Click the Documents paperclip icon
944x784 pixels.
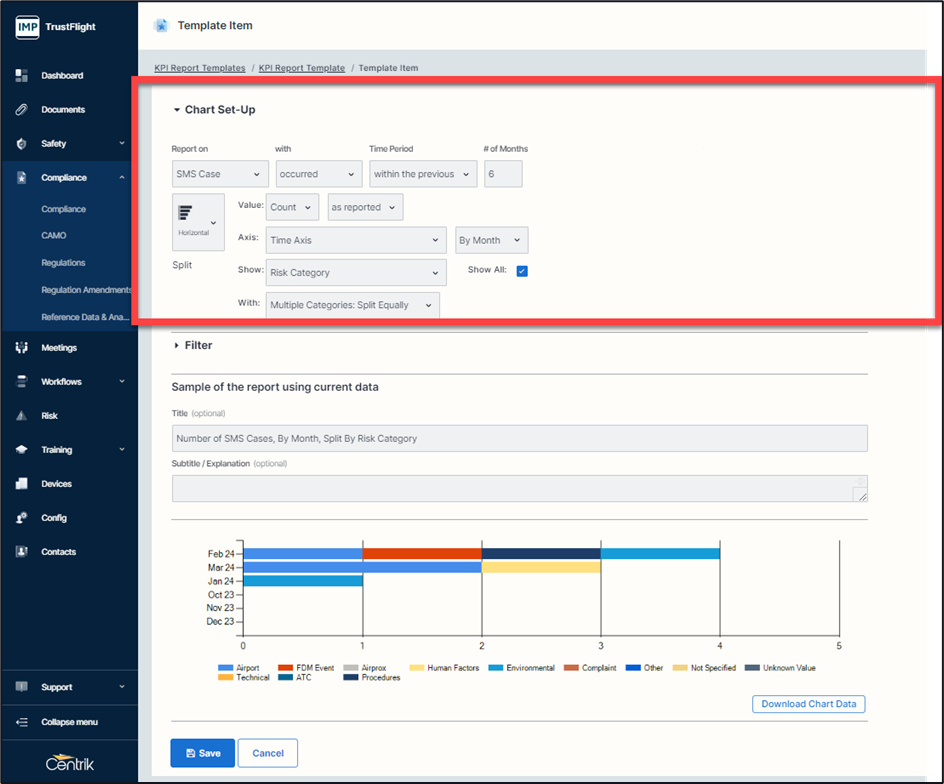(x=21, y=110)
